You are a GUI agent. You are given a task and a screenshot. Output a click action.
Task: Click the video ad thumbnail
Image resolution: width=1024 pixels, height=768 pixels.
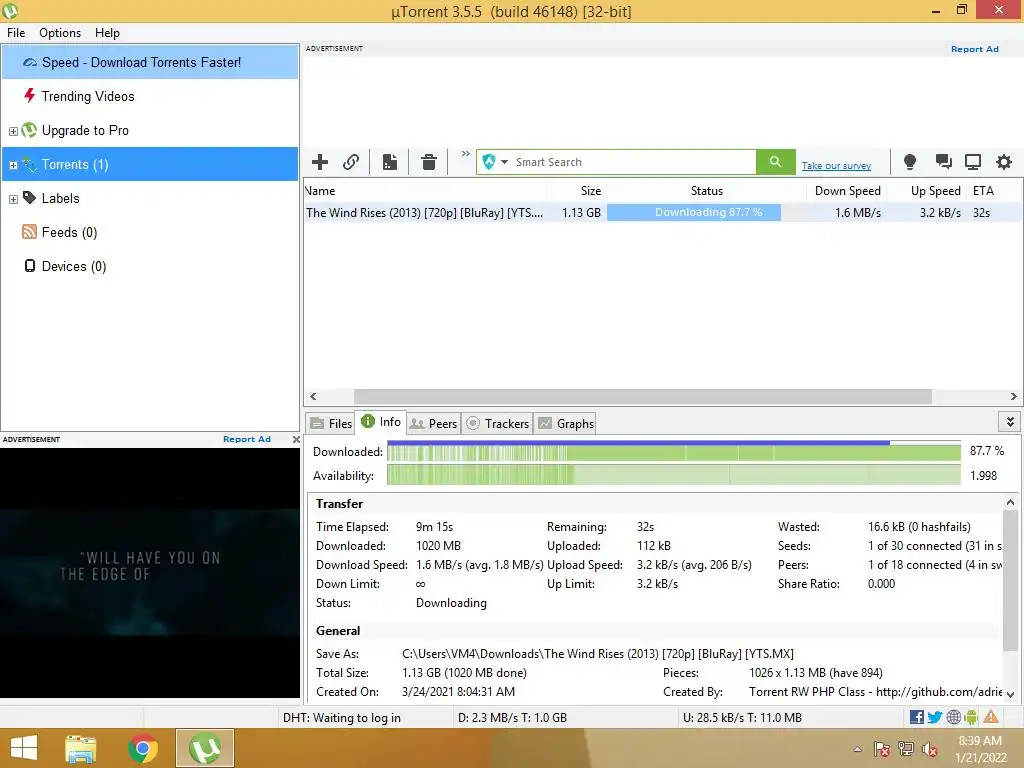coord(150,573)
